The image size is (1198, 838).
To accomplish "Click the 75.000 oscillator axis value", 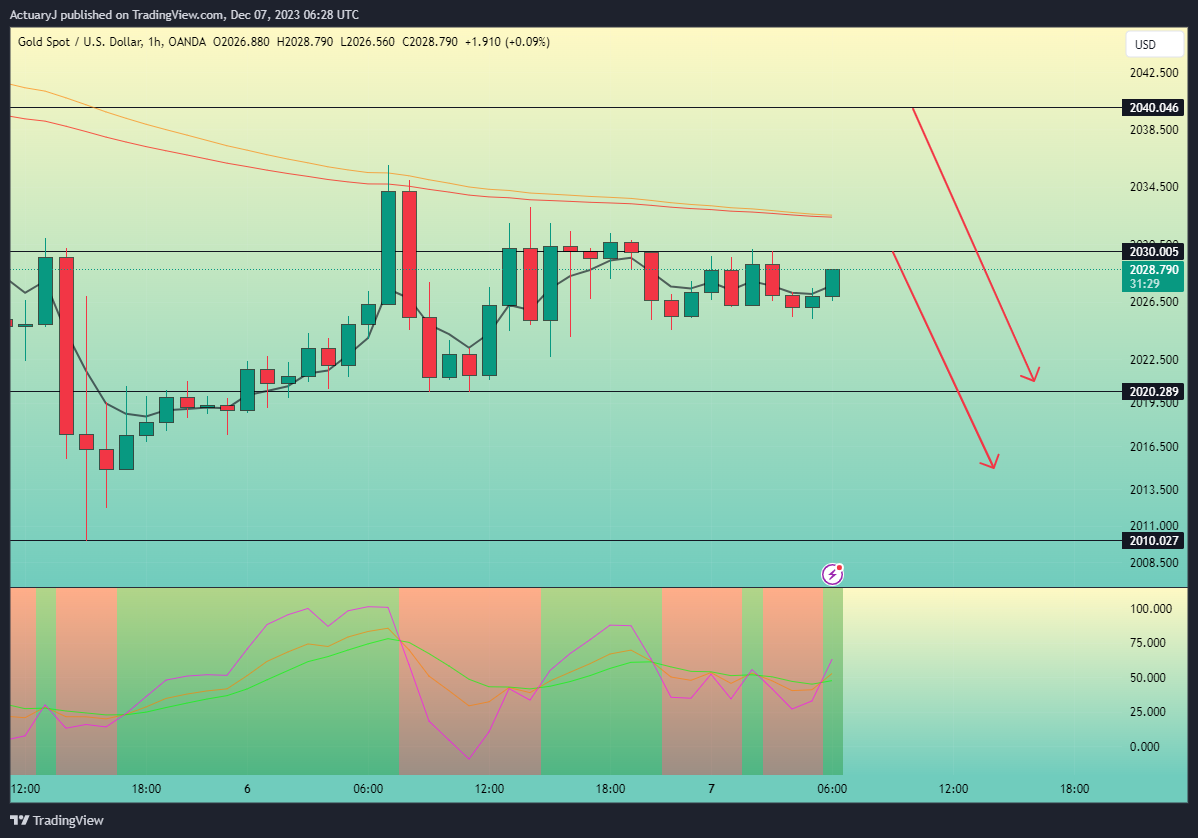I will (1148, 643).
